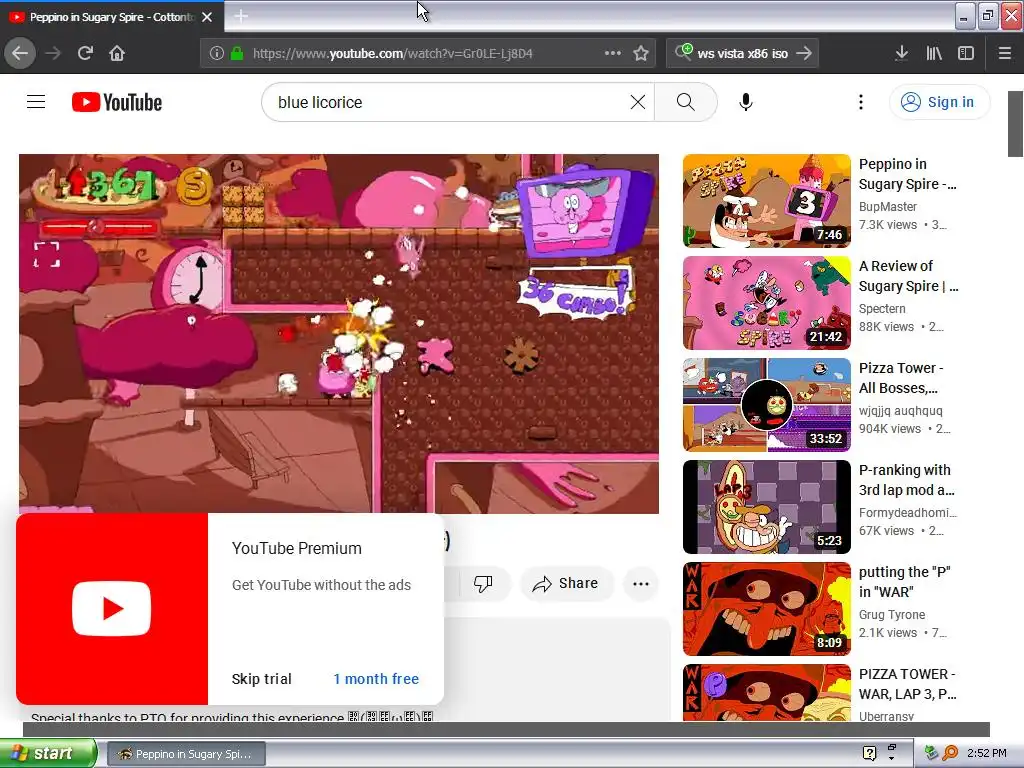
Task: Open the Firefox hamburger menu
Action: tap(1005, 53)
